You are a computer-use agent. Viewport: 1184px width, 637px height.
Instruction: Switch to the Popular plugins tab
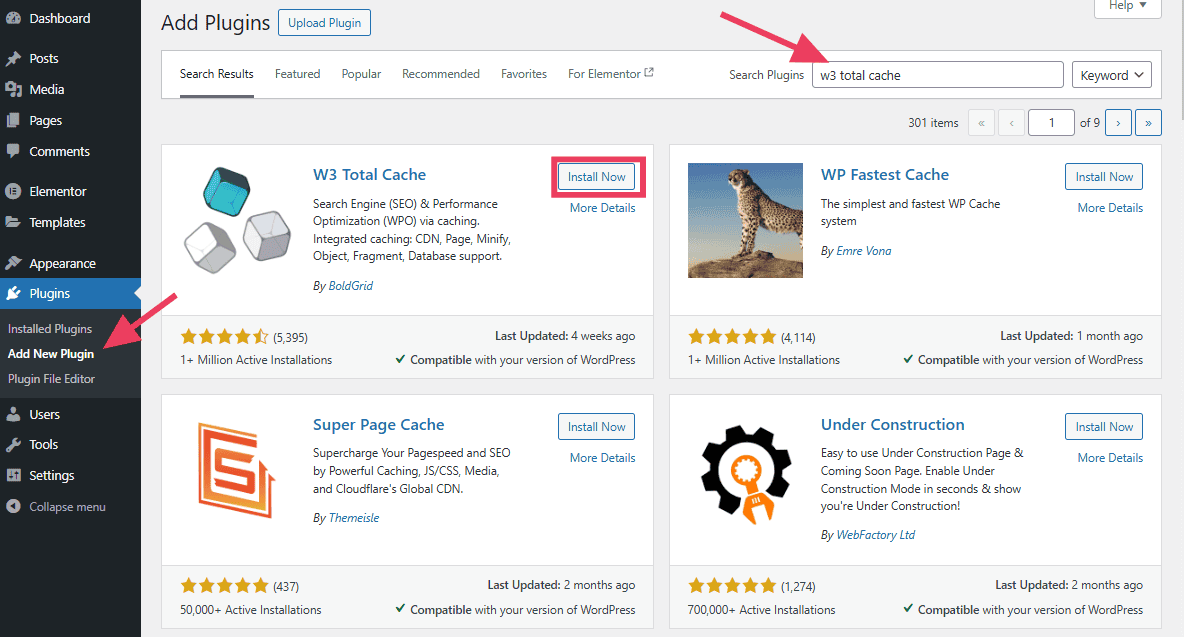(x=361, y=73)
